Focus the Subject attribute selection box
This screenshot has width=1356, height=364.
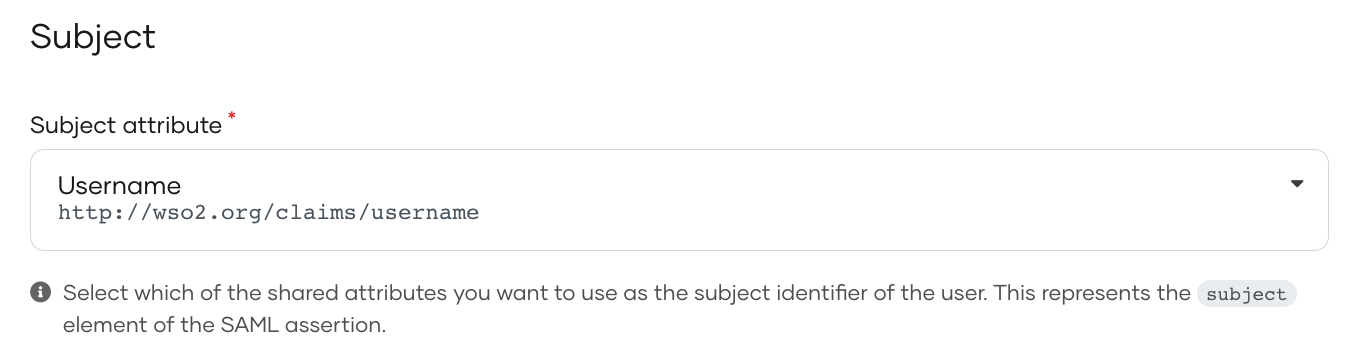(x=679, y=200)
